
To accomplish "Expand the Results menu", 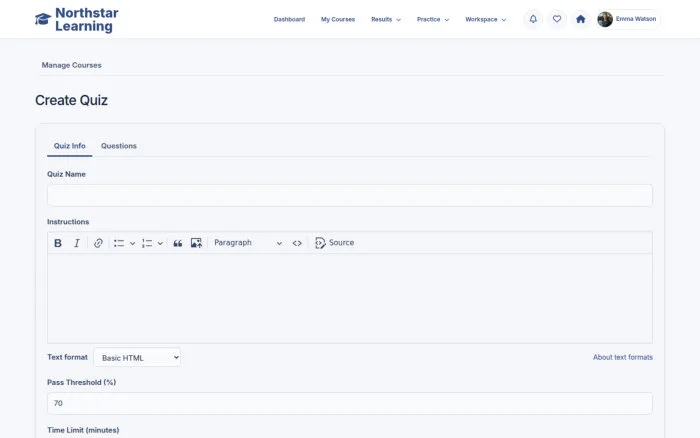I will (x=386, y=19).
